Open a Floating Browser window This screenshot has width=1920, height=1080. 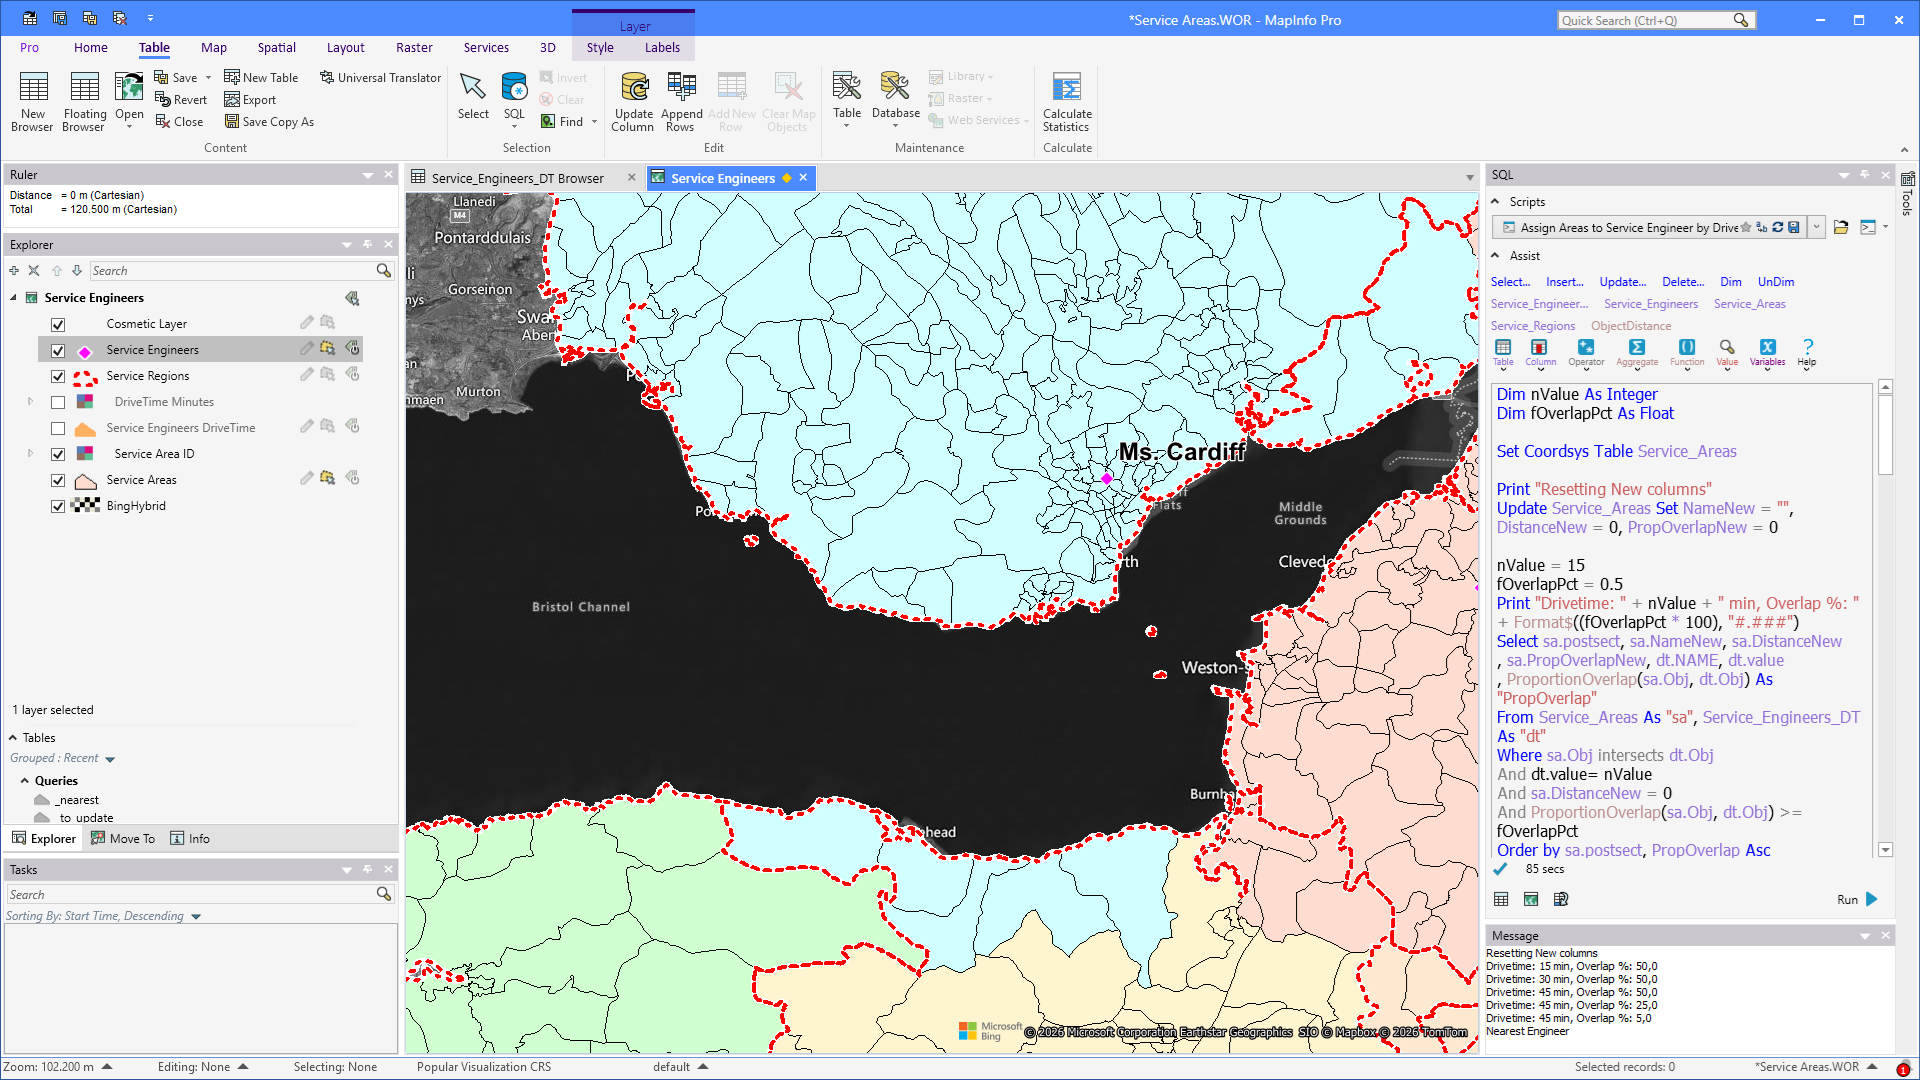point(84,102)
